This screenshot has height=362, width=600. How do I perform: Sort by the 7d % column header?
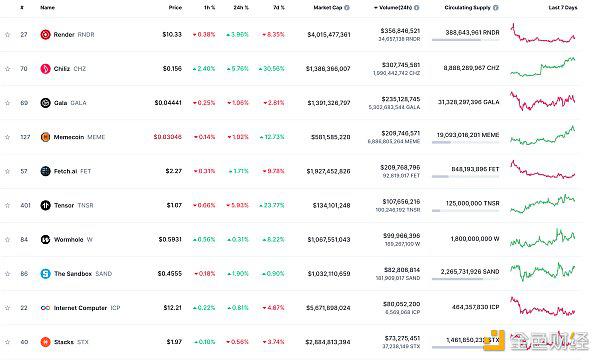tap(279, 8)
